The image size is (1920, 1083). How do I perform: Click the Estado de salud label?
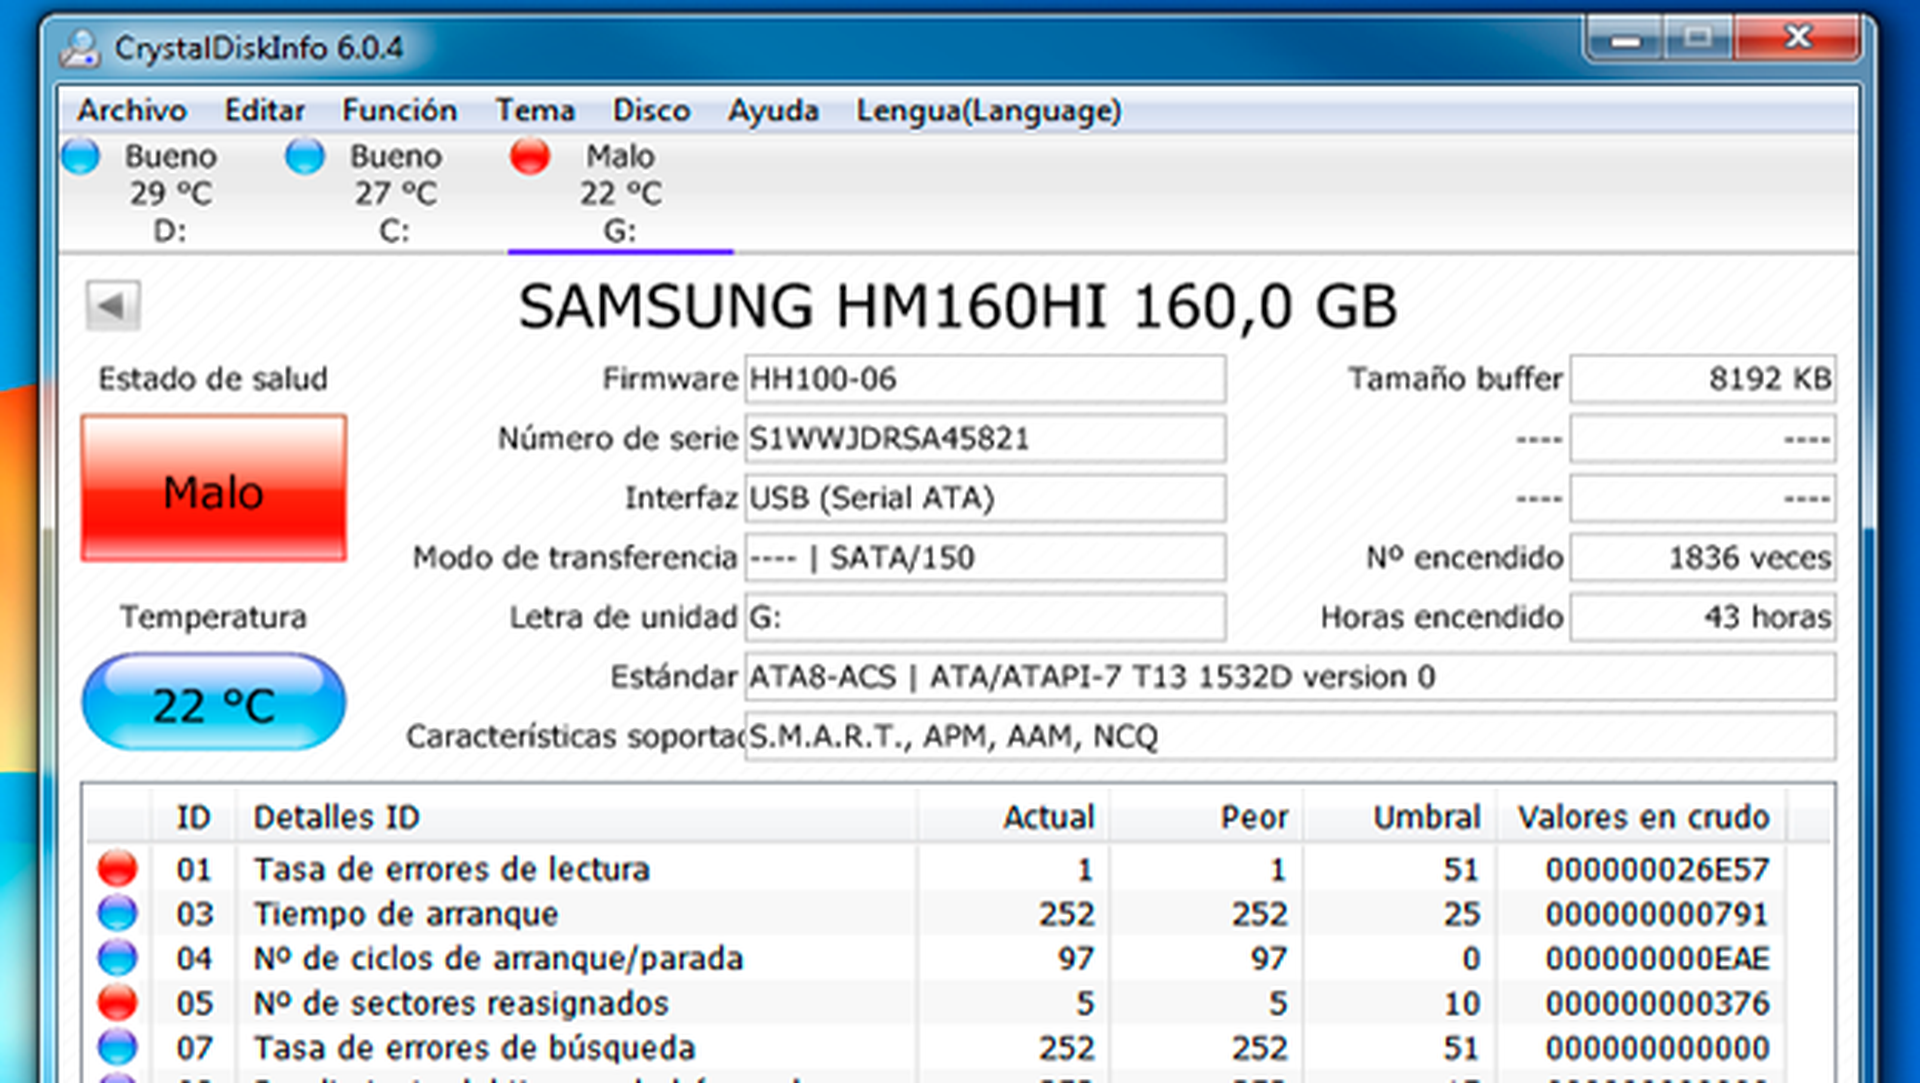tap(213, 379)
